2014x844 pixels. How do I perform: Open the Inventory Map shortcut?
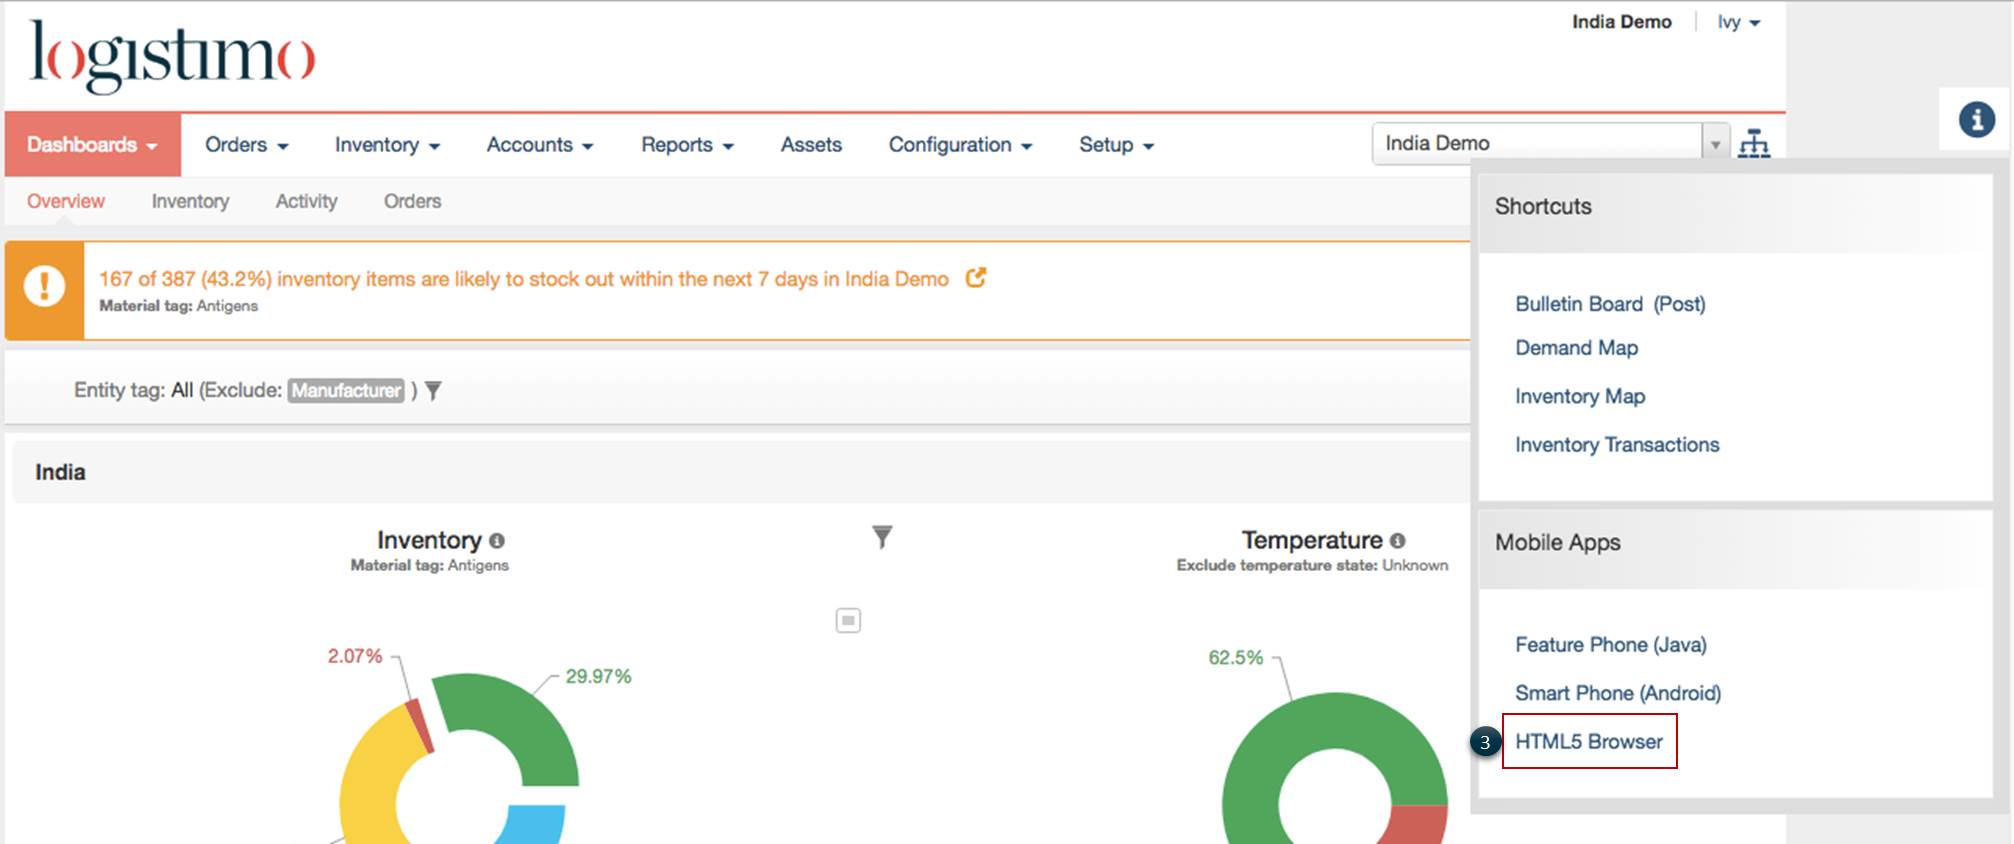coord(1580,397)
